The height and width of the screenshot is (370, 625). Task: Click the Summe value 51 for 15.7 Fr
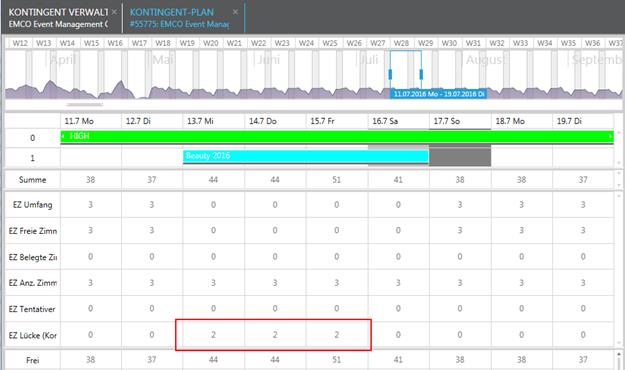pyautogui.click(x=337, y=180)
